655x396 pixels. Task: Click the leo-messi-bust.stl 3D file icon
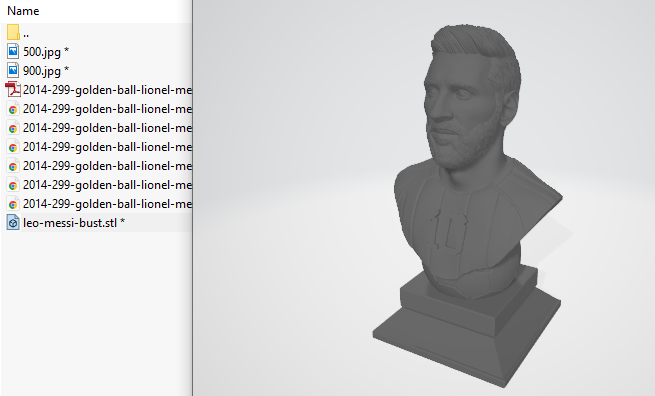[13, 223]
